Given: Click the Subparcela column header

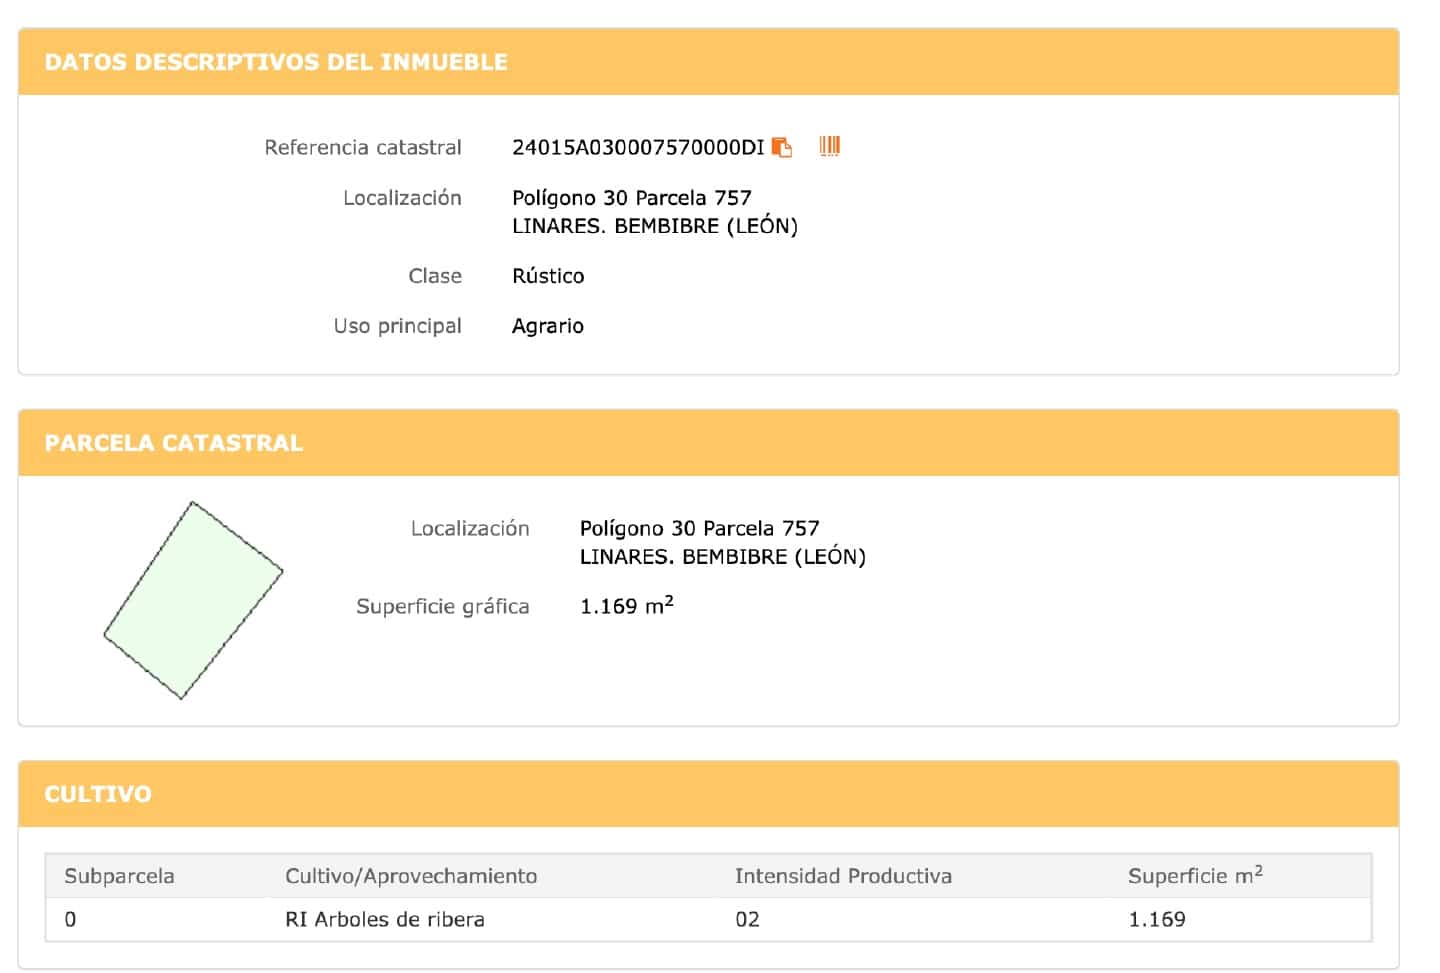Looking at the screenshot, I should pos(119,876).
